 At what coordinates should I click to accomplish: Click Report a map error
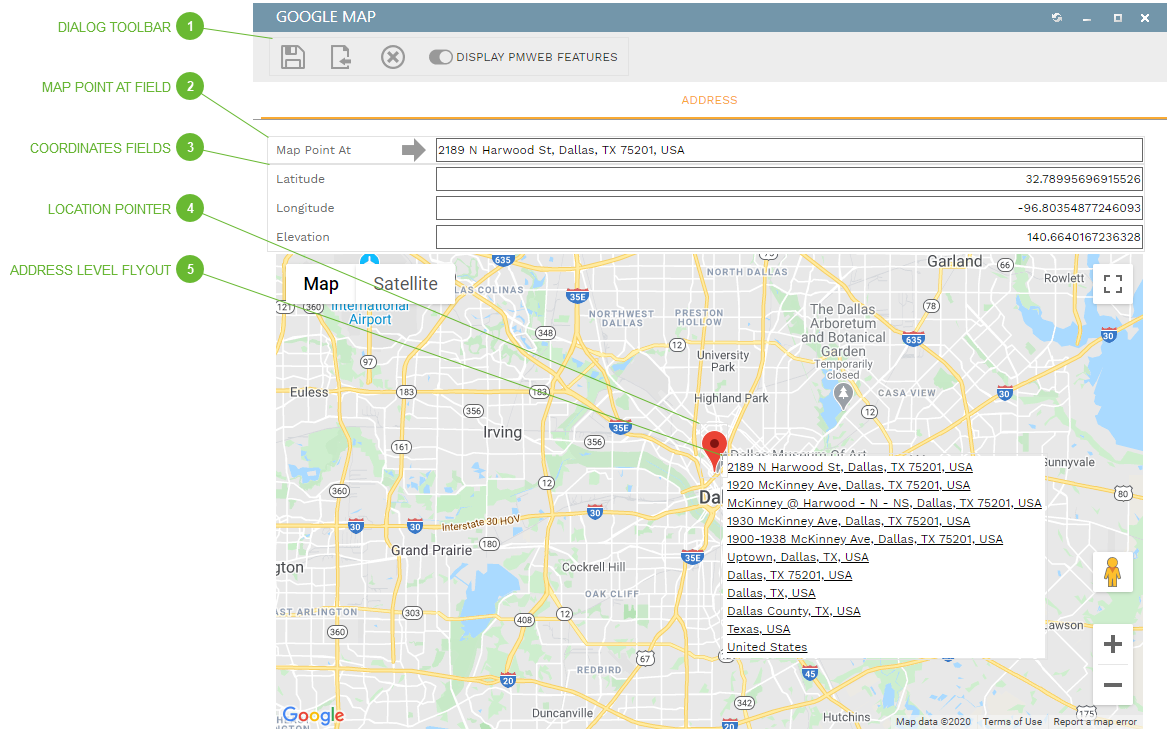[1094, 721]
